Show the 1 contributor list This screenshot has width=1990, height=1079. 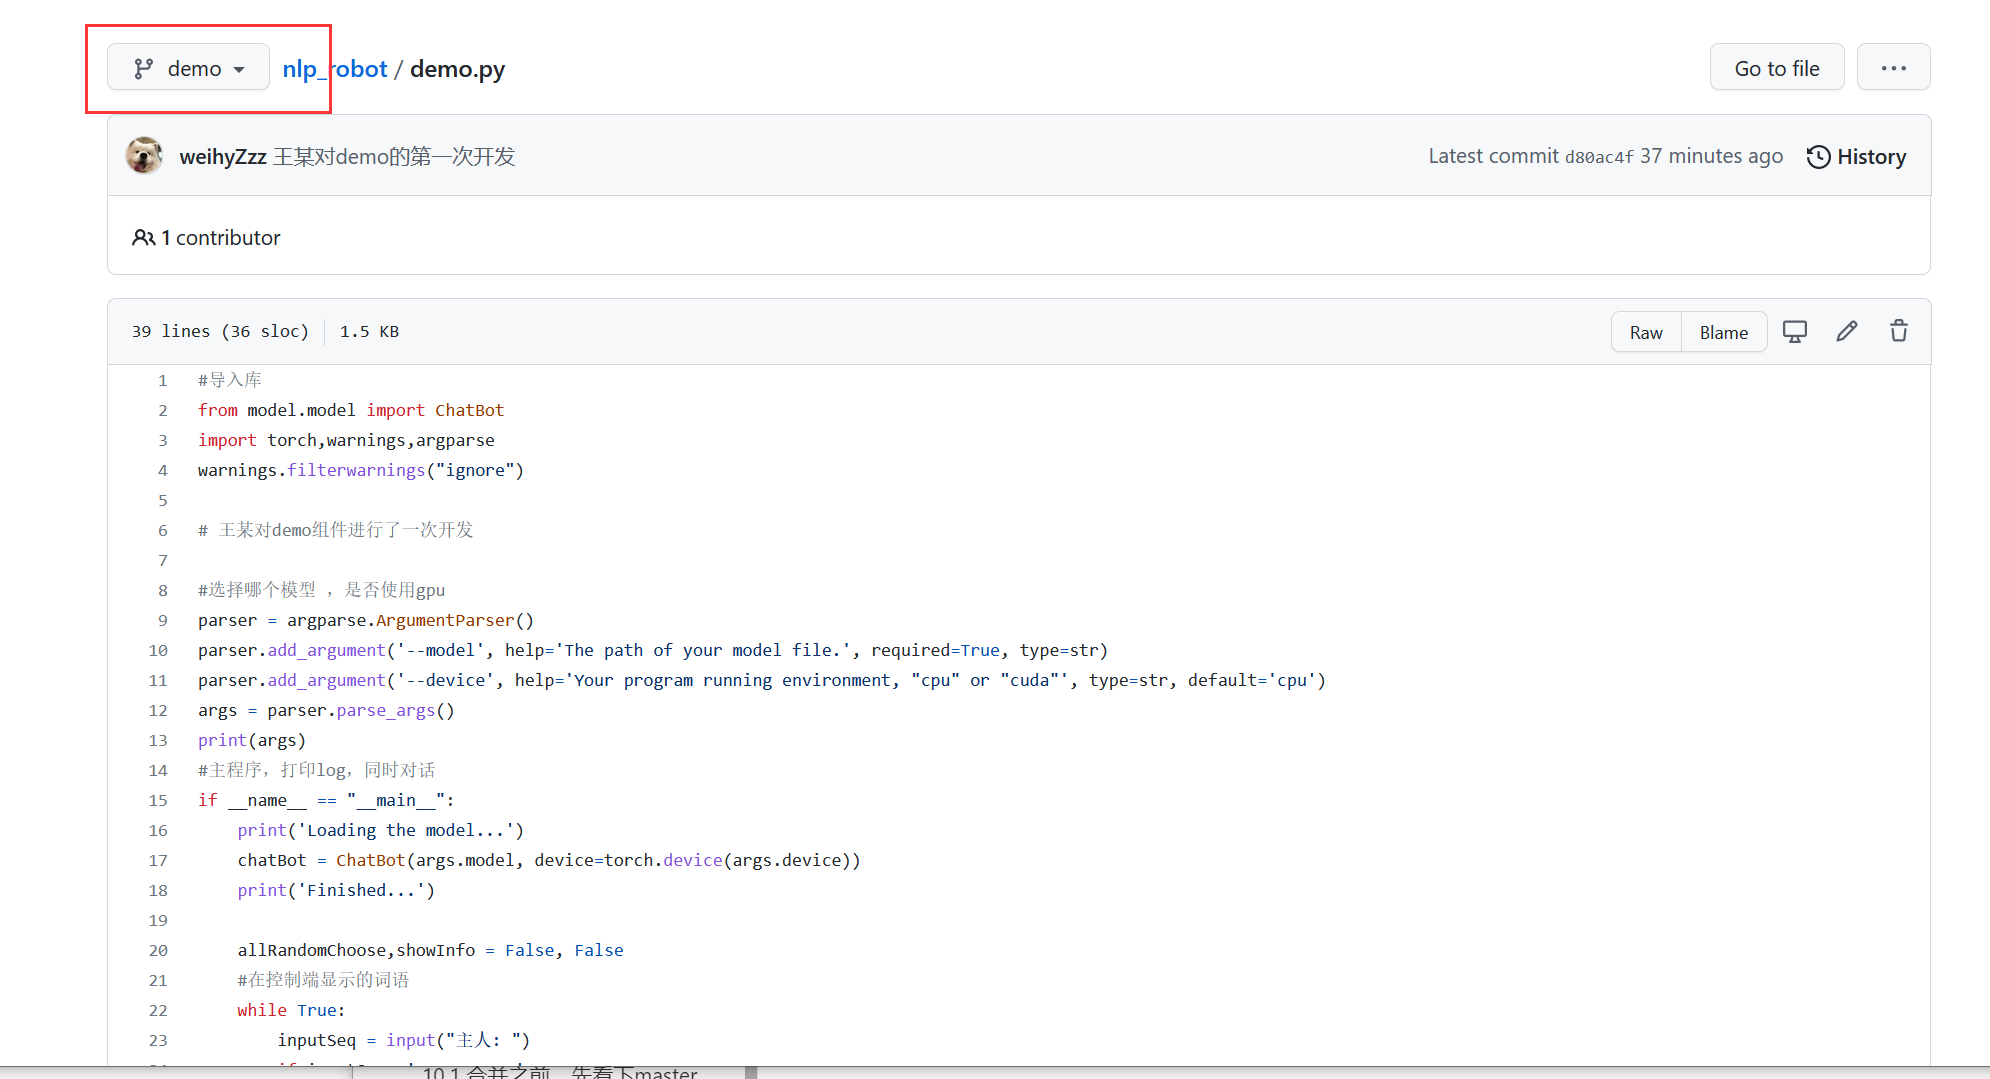click(x=221, y=238)
